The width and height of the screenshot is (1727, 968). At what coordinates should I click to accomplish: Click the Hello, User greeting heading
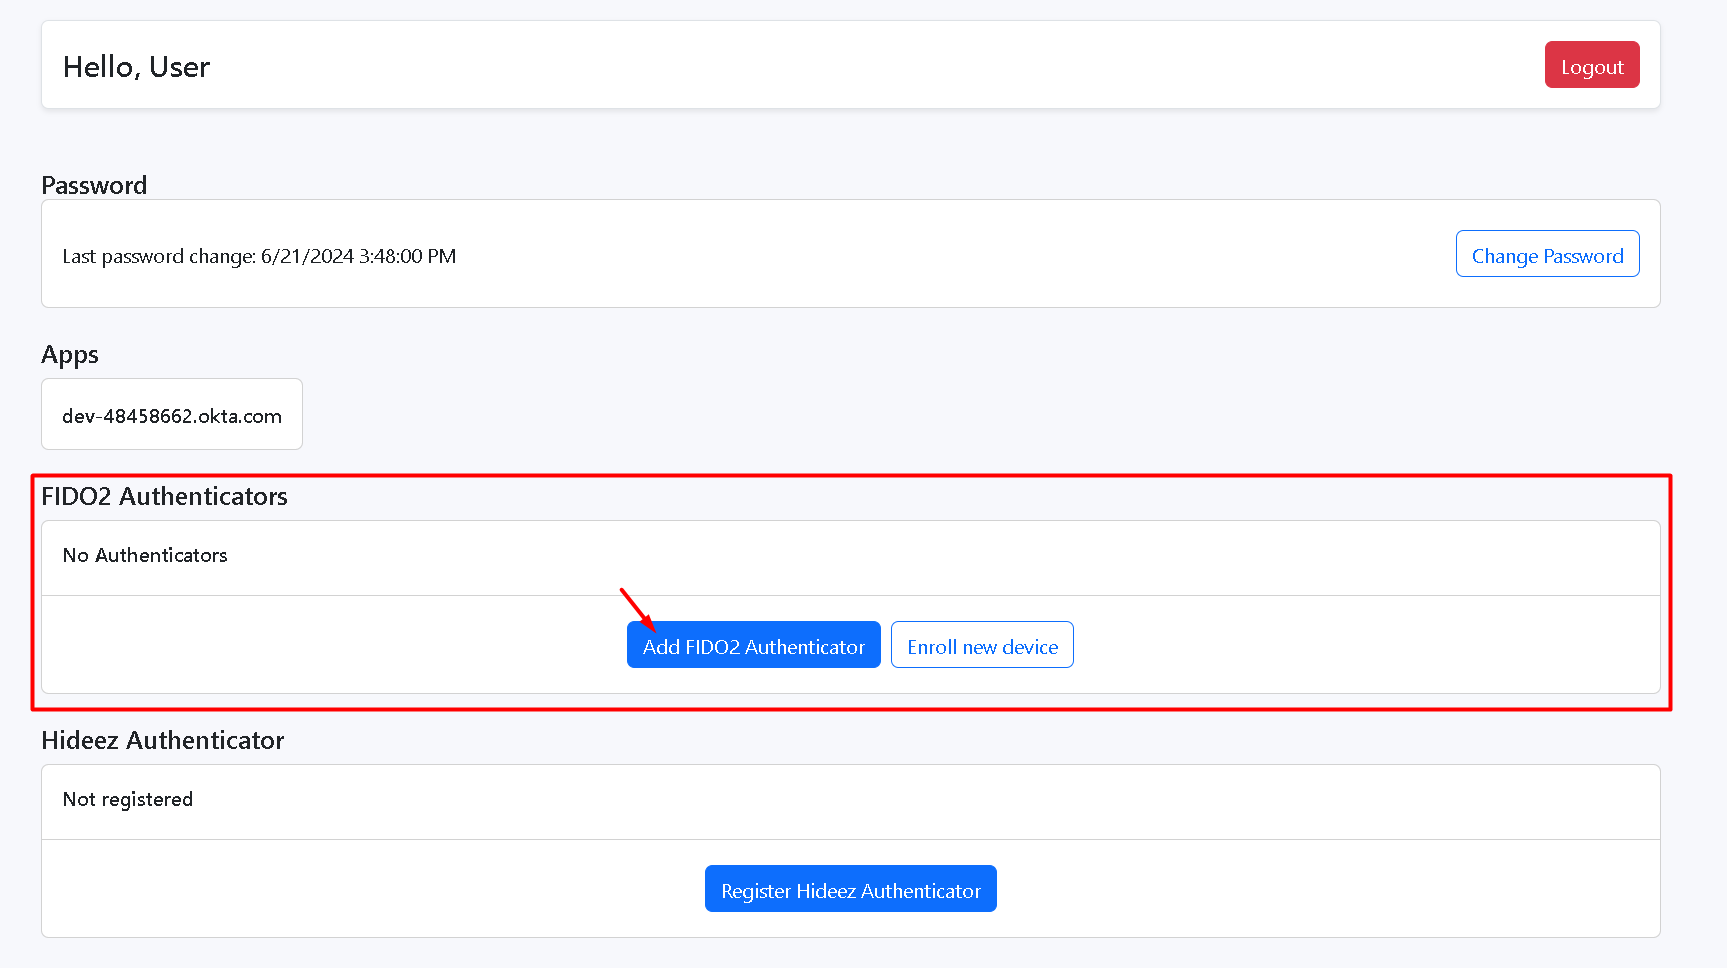pos(136,67)
